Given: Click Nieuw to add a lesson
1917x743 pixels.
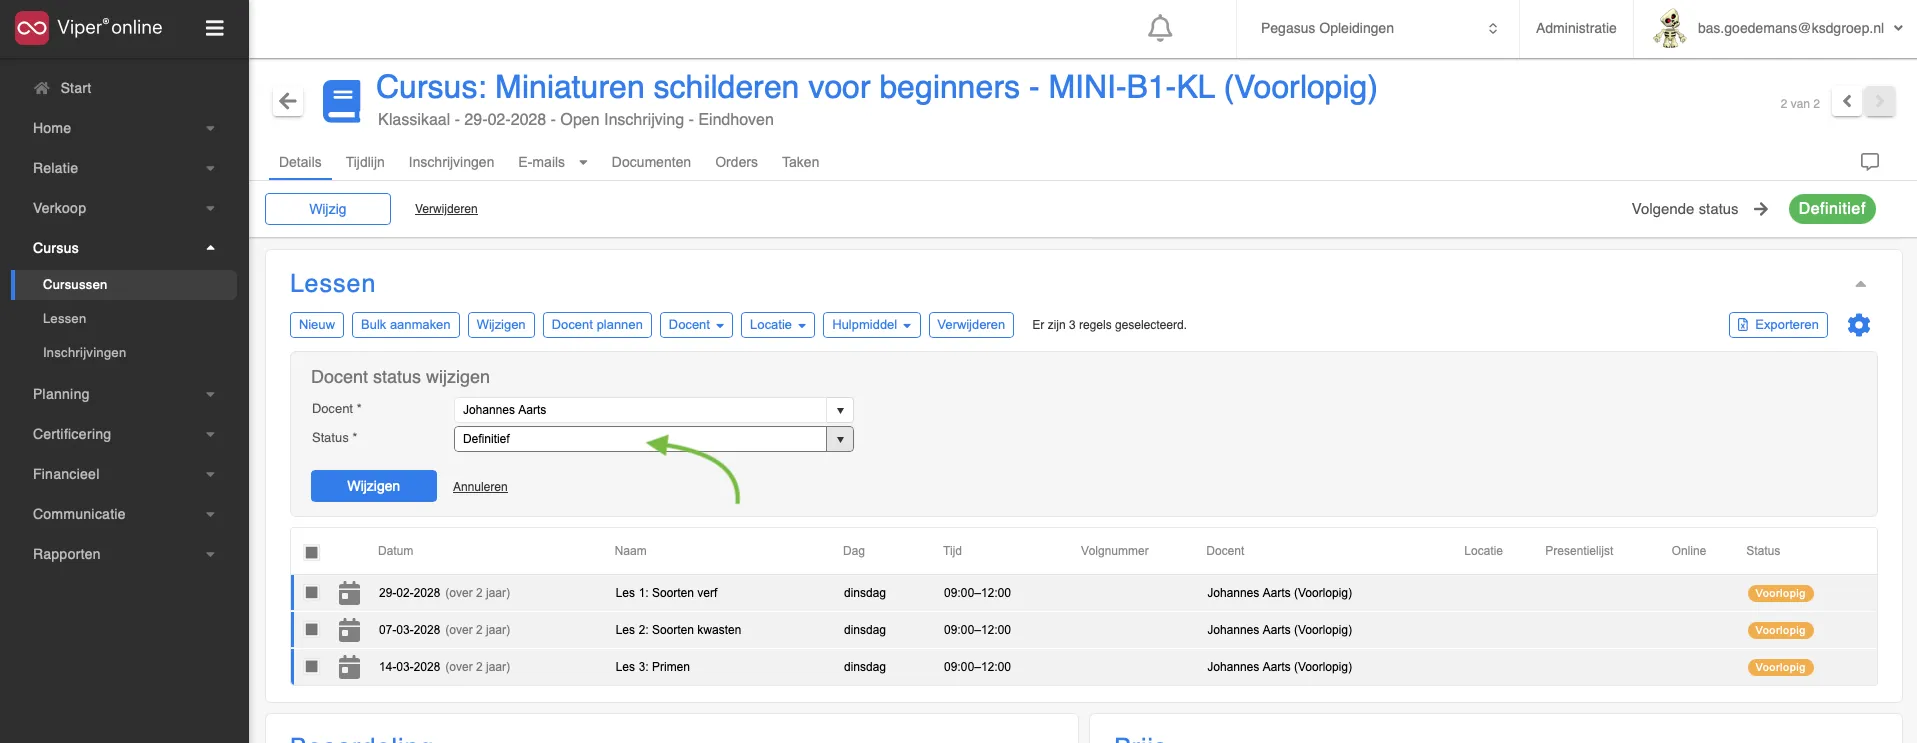Looking at the screenshot, I should tap(317, 325).
